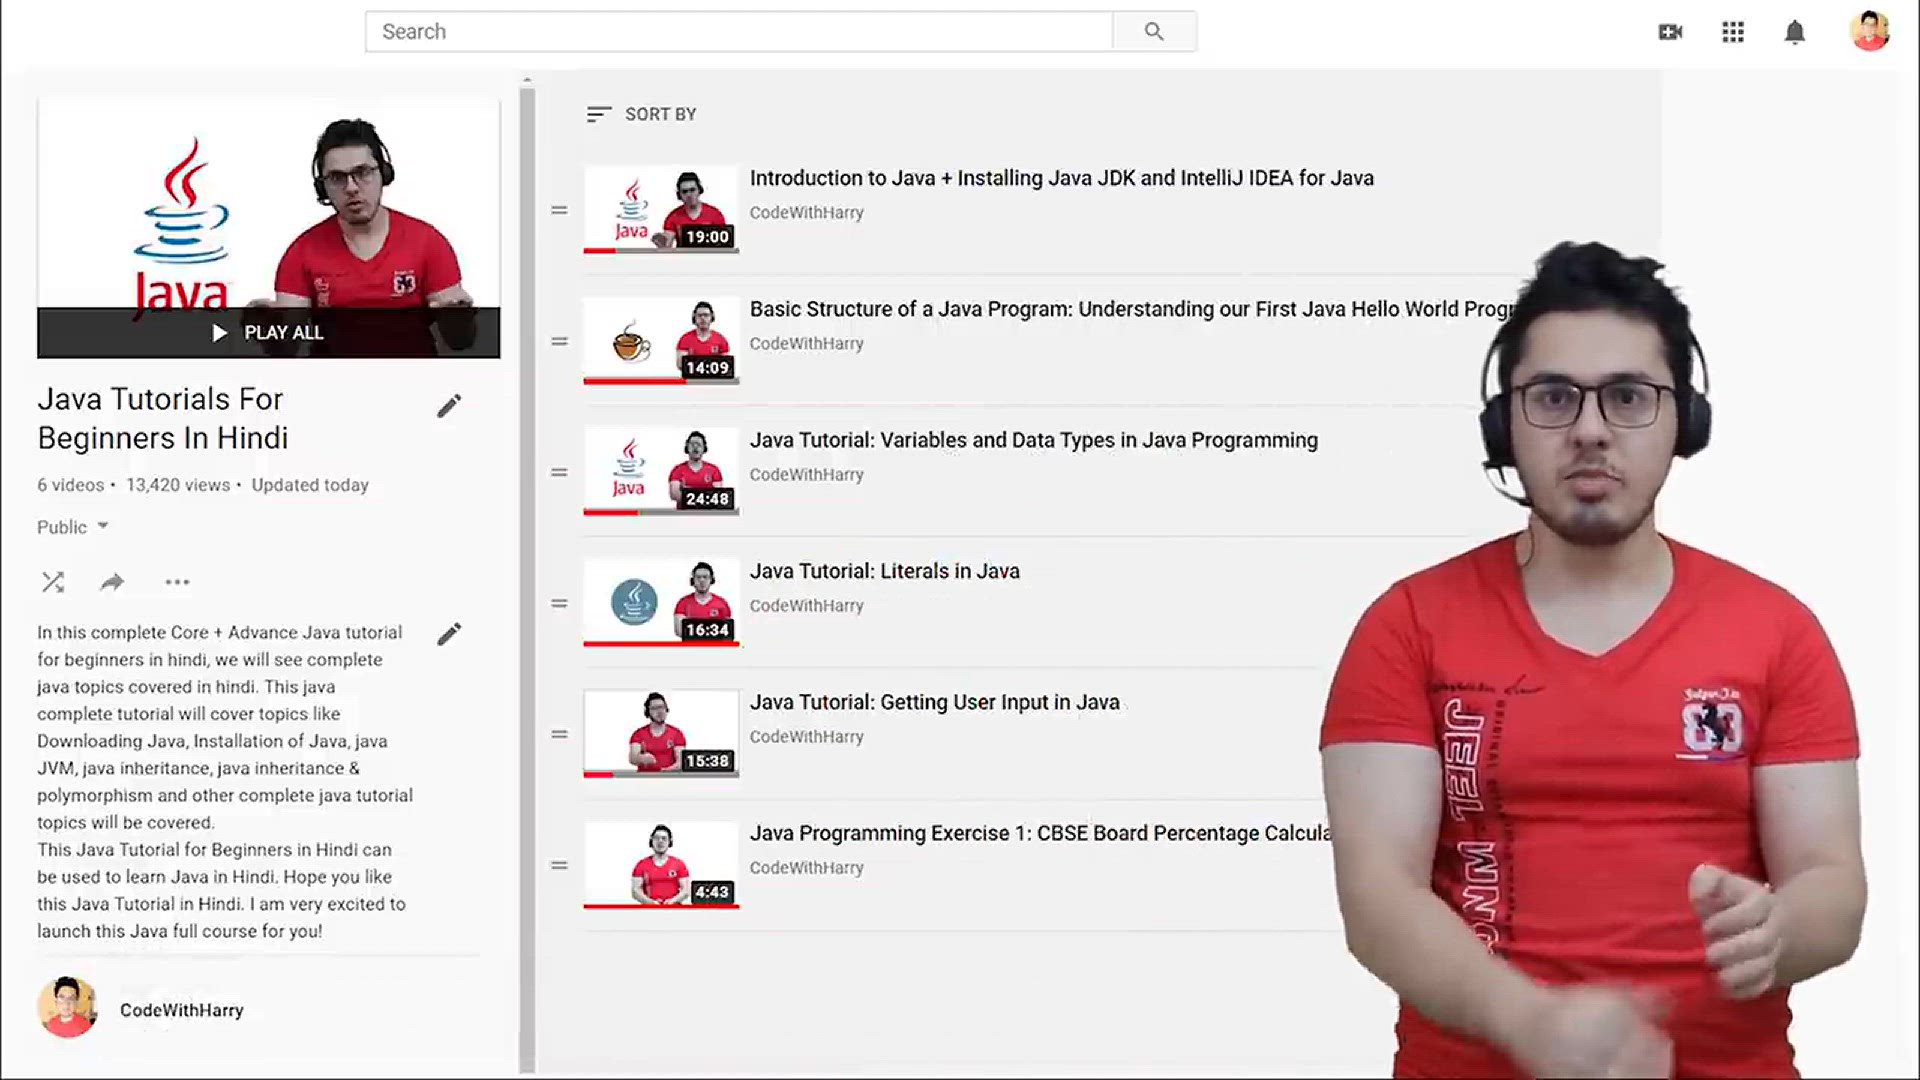Click the playlist title Java Tutorials For Beginners

pos(163,418)
